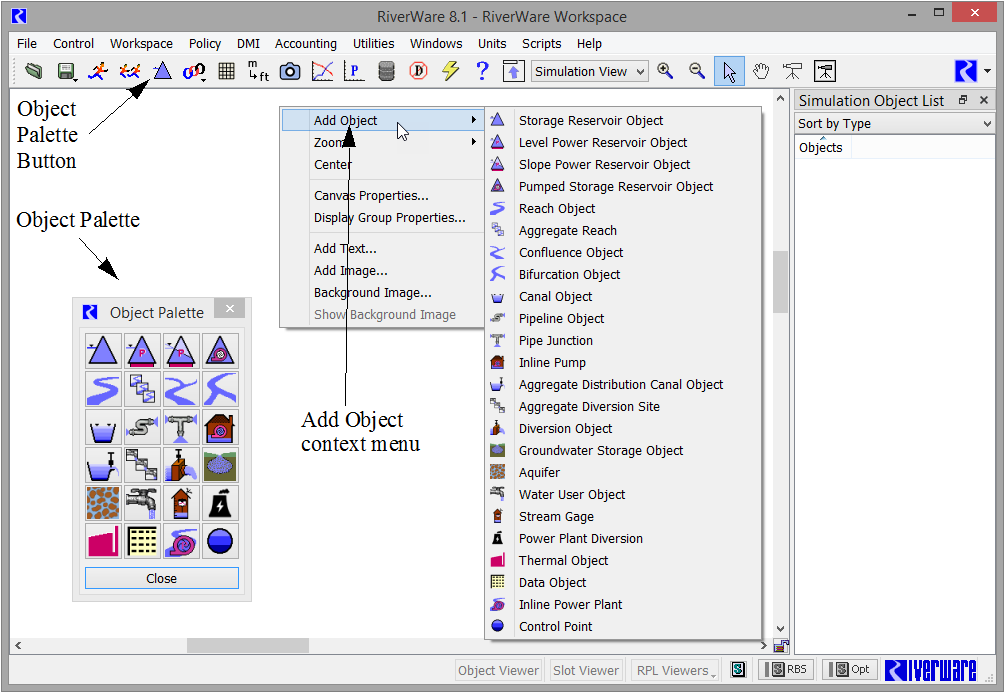Image resolution: width=1006 pixels, height=696 pixels.
Task: Pick the Pipe Junction icon in palette
Action: click(182, 427)
